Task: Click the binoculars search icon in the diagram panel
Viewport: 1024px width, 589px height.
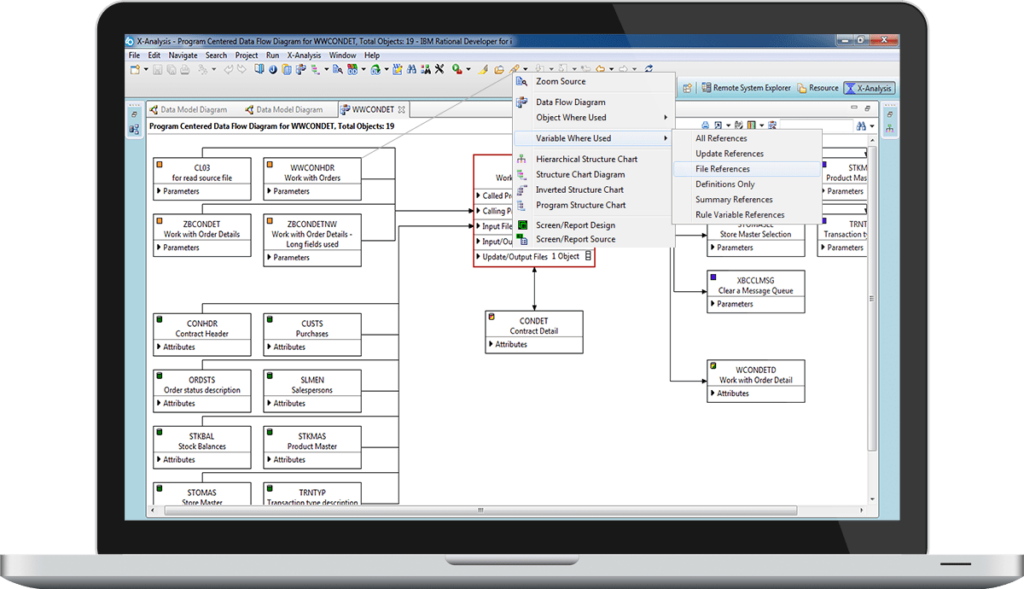Action: [x=863, y=125]
